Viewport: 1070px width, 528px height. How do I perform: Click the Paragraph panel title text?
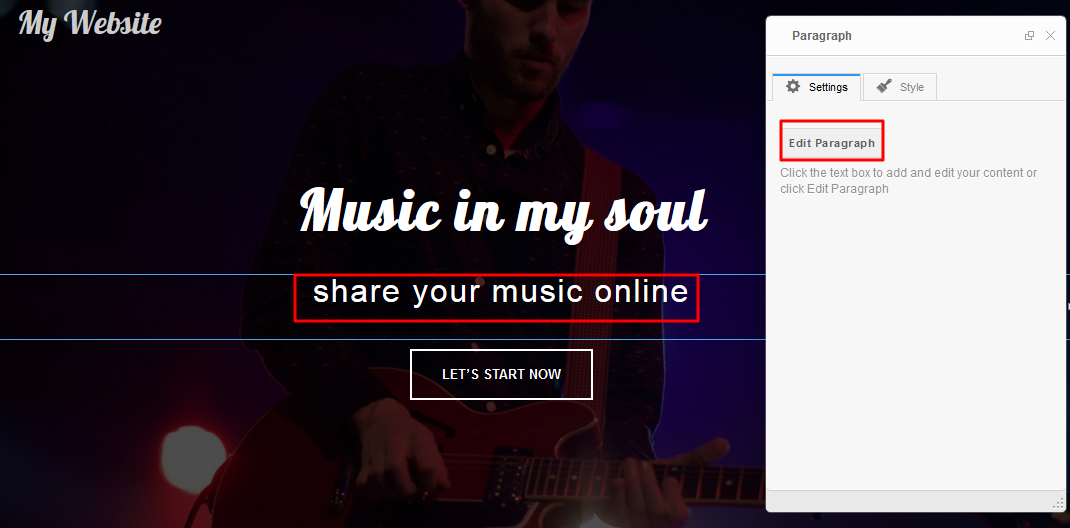[x=822, y=35]
